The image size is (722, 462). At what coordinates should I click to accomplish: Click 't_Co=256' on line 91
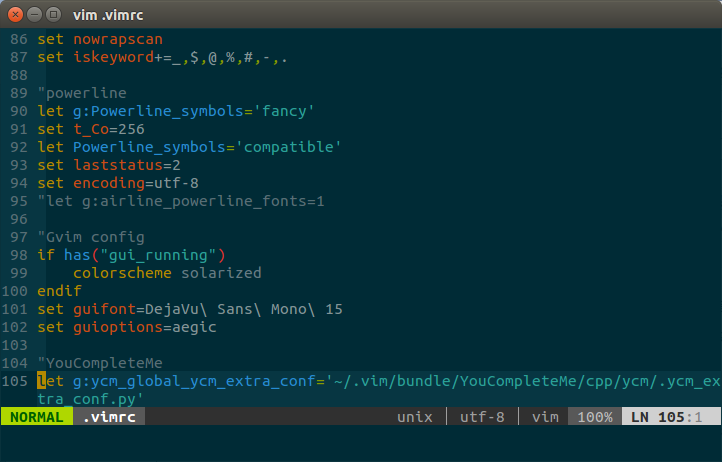(x=109, y=129)
